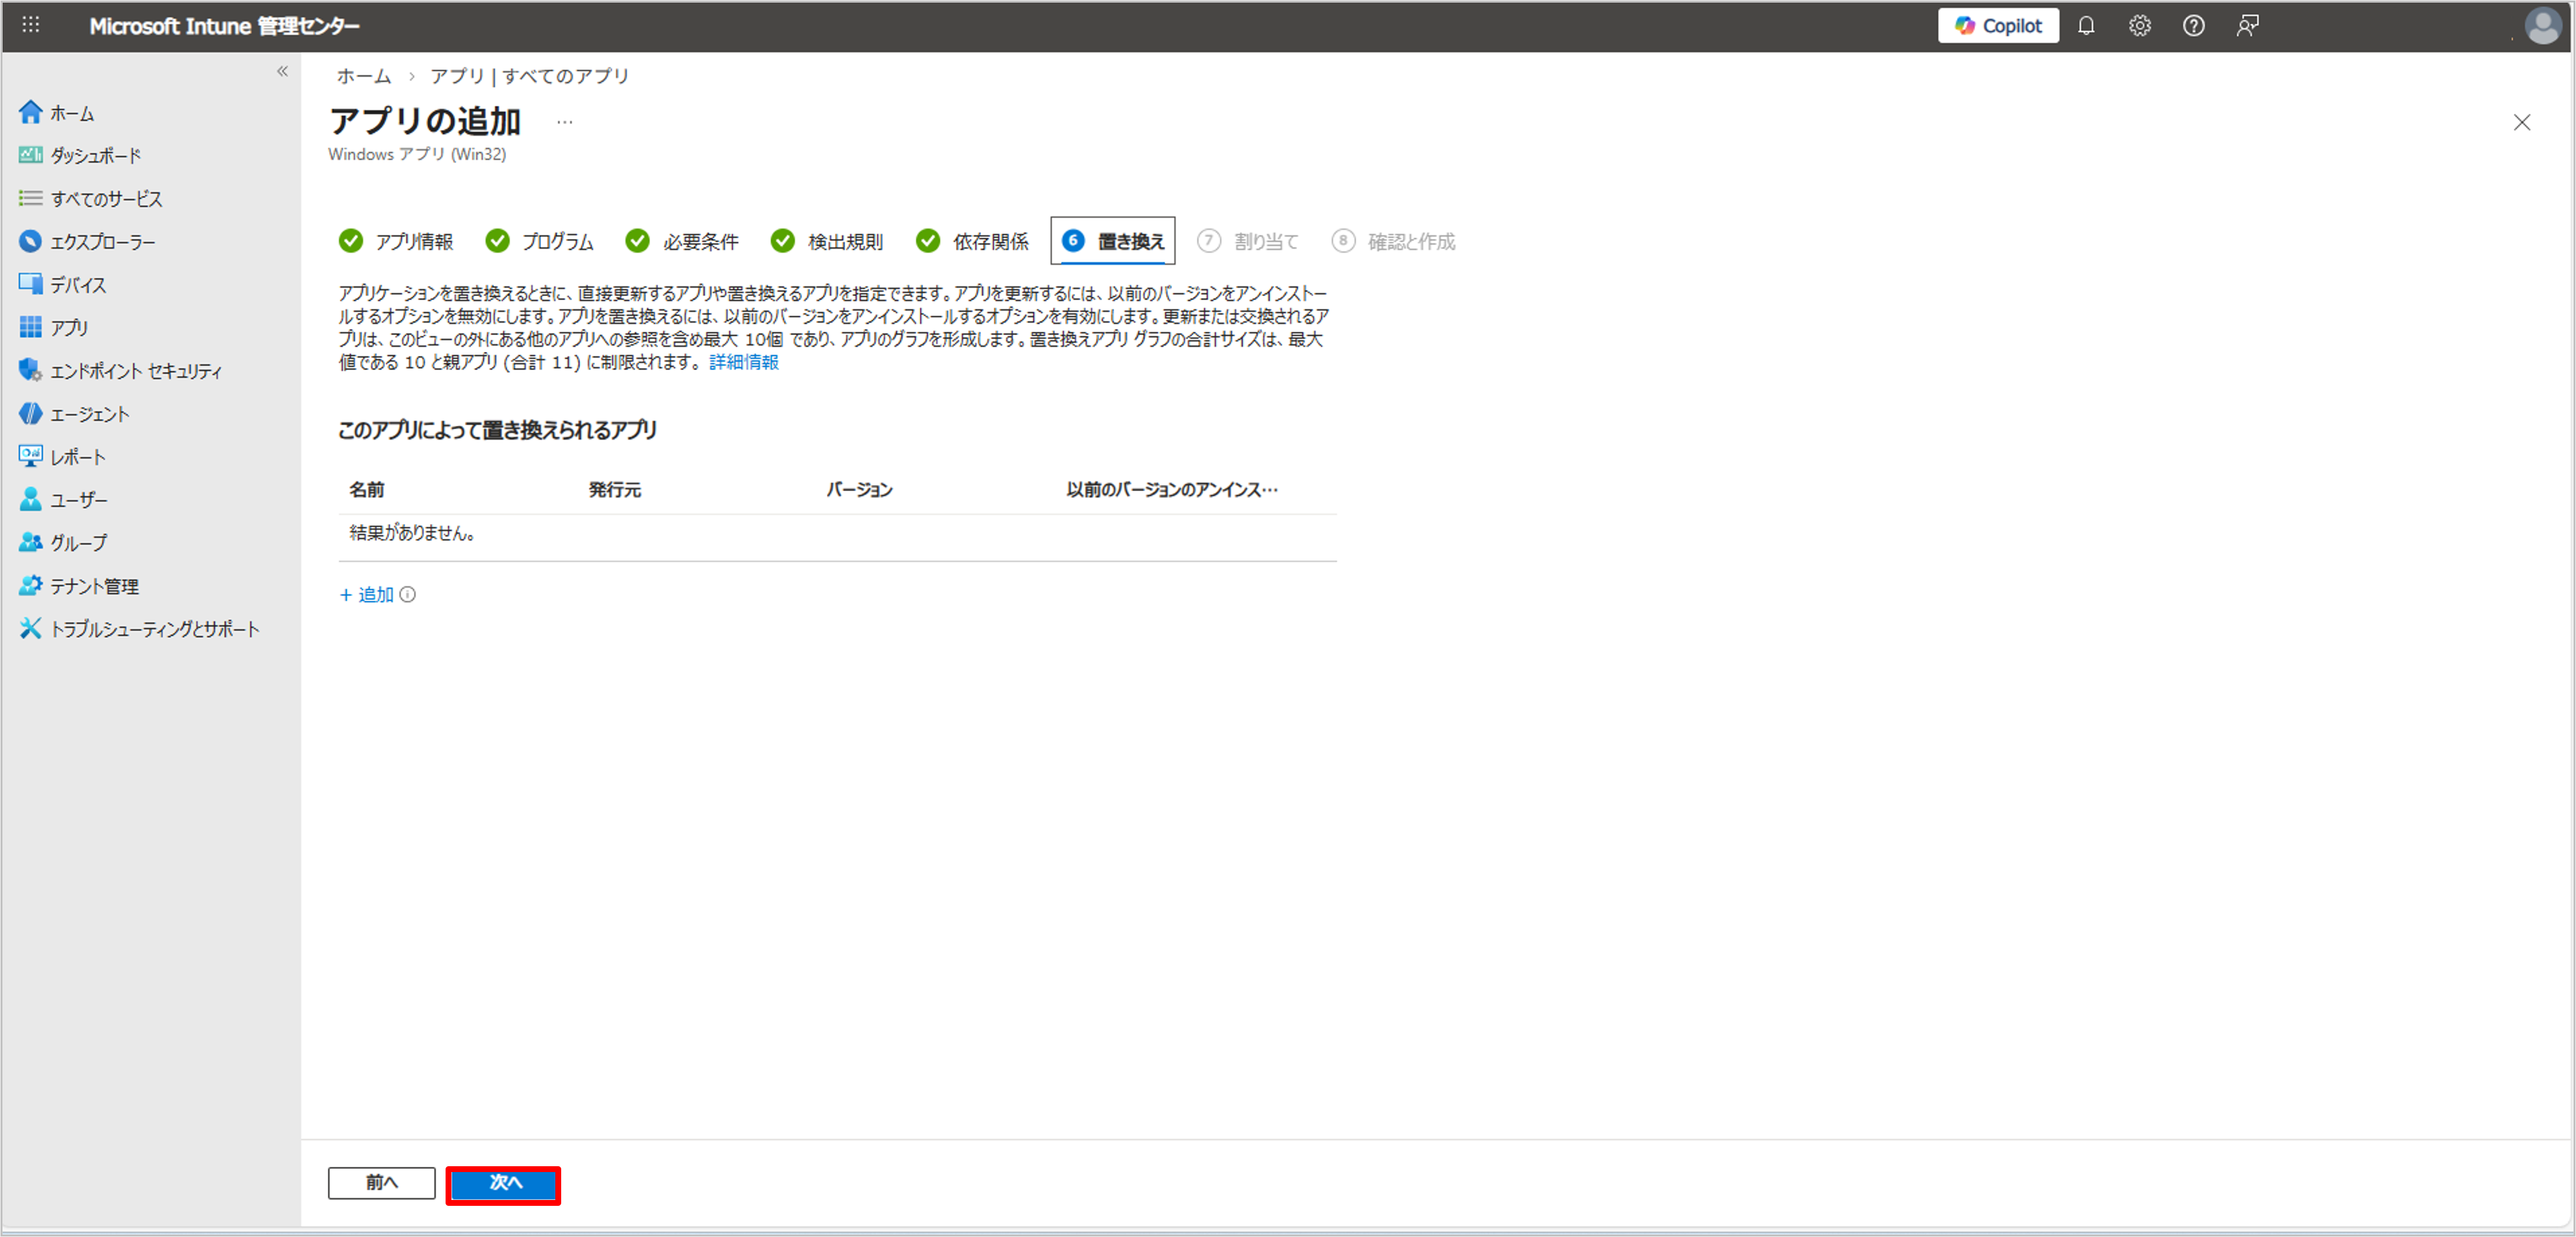The height and width of the screenshot is (1237, 2576).
Task: Collapse the left navigation sidebar
Action: click(x=282, y=71)
